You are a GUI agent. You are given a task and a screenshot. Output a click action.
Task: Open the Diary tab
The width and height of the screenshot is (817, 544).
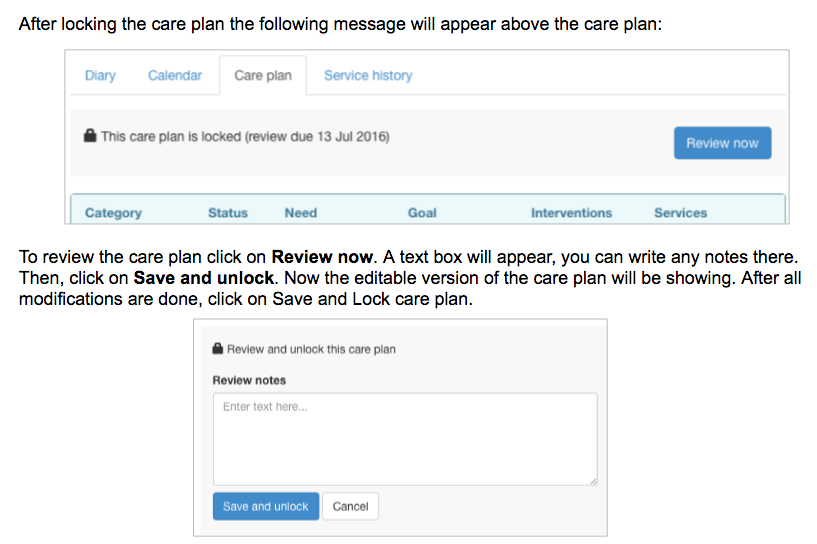coord(100,76)
